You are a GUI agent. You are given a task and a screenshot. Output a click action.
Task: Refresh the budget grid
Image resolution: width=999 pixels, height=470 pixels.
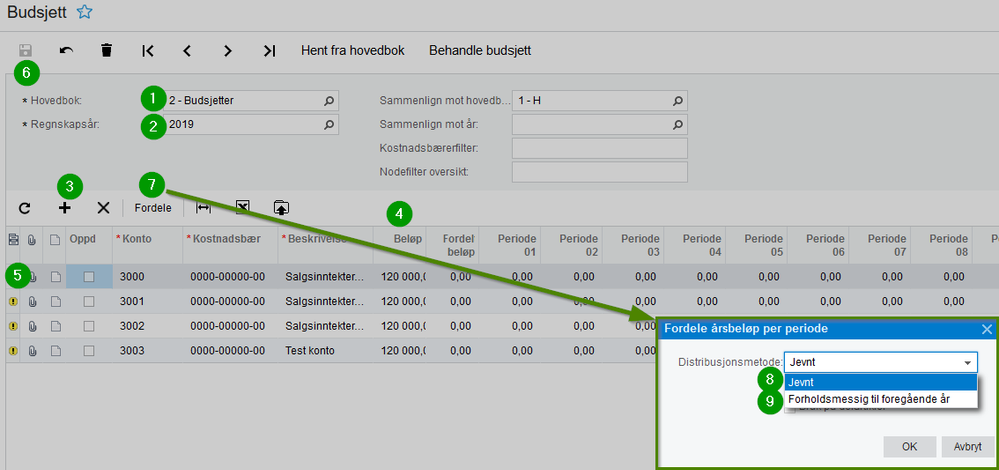[24, 208]
